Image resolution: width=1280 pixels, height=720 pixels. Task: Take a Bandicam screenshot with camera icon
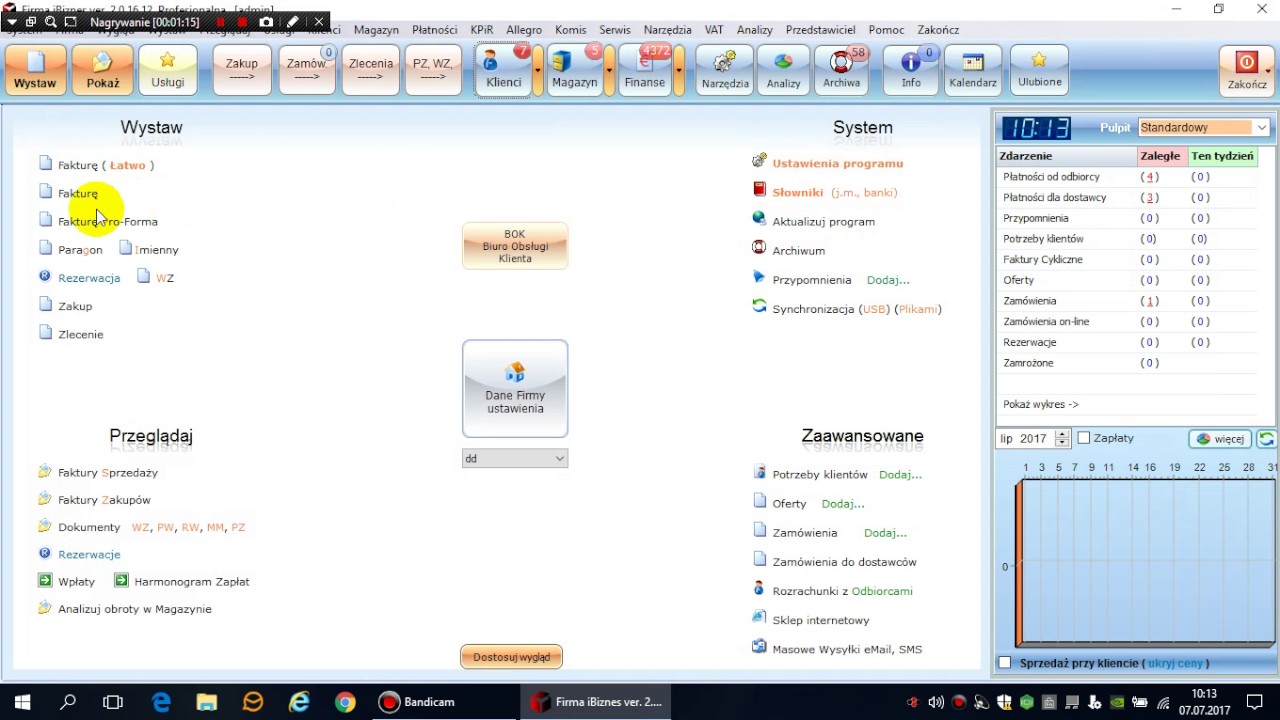266,21
